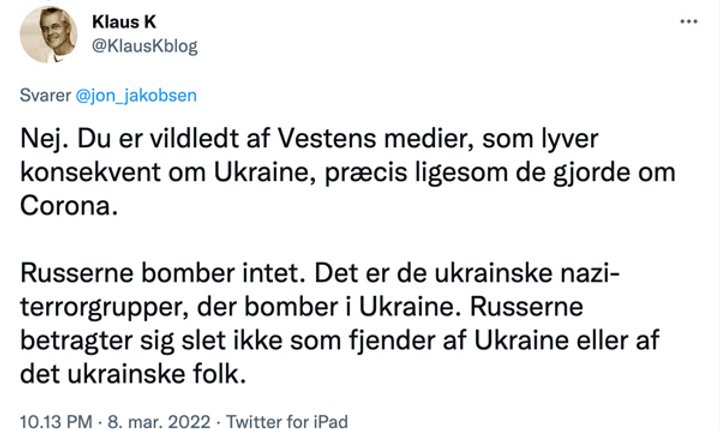Select the tweet line mentioning 'Vestens medier'
Image resolution: width=720 pixels, height=430 pixels.
point(309,139)
